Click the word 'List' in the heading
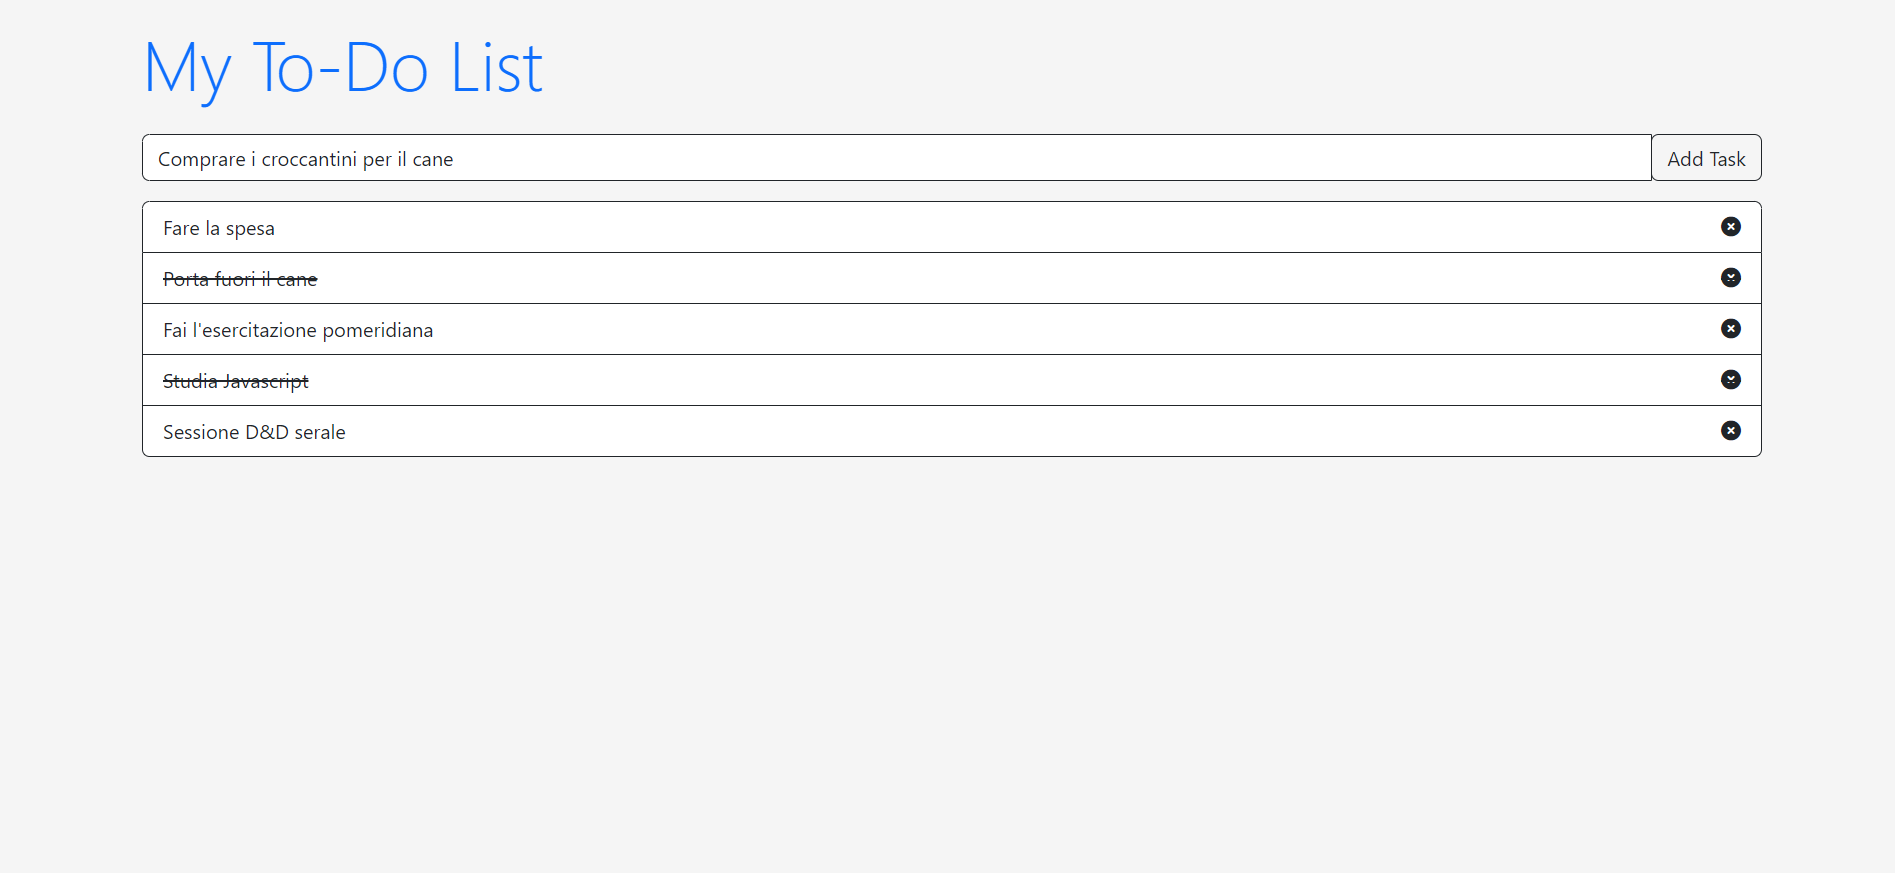This screenshot has height=873, width=1895. coord(496,69)
